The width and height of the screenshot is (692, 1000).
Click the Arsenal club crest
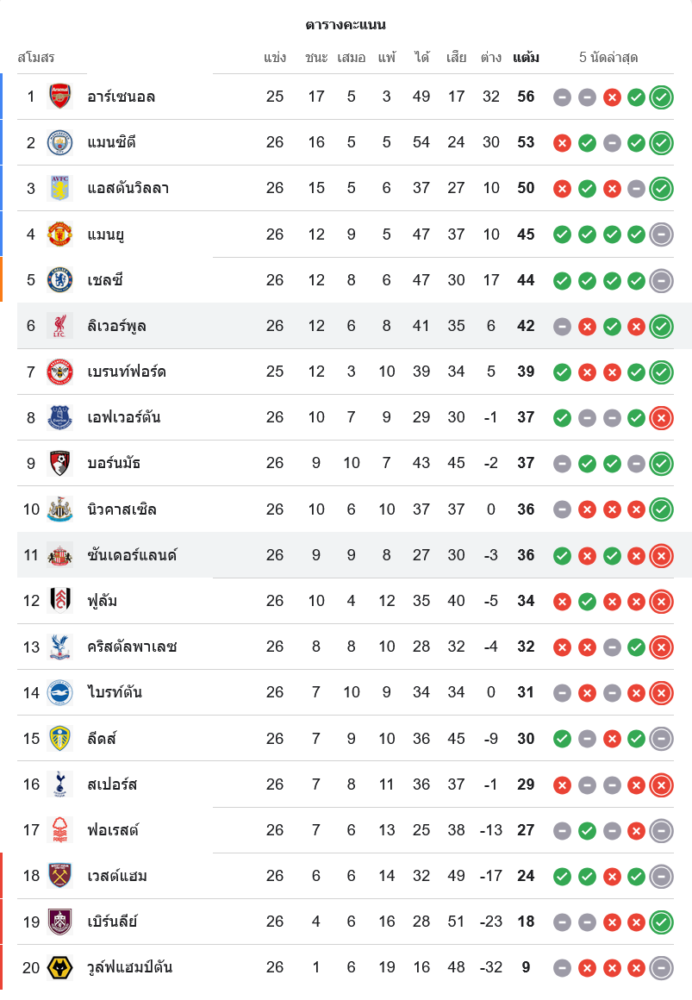click(60, 97)
